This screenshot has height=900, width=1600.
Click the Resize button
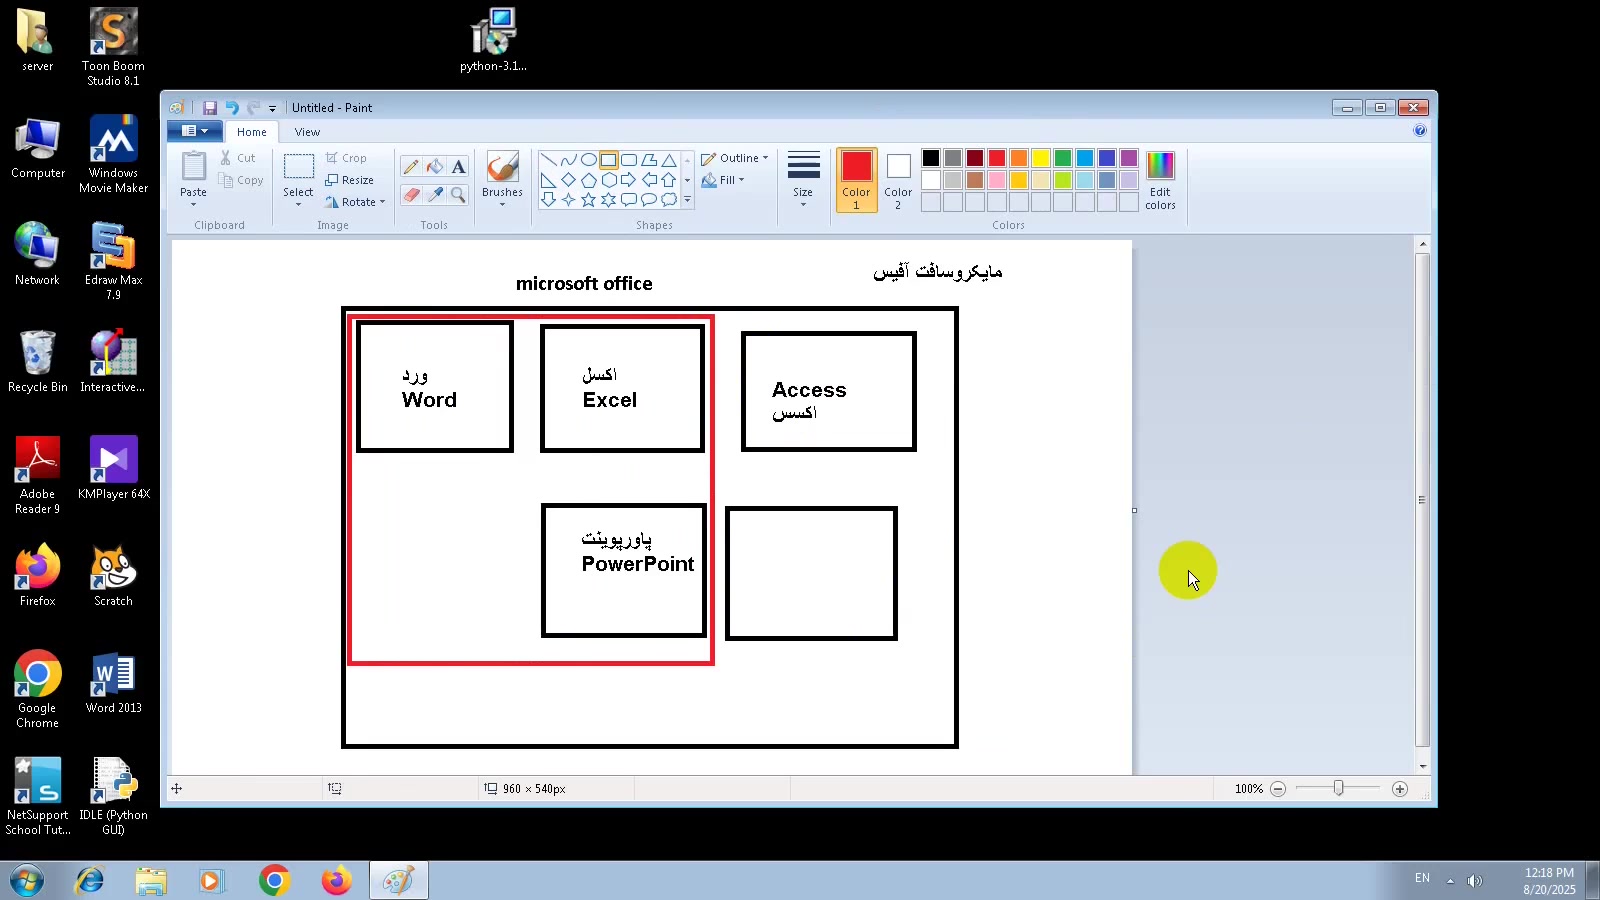click(350, 180)
